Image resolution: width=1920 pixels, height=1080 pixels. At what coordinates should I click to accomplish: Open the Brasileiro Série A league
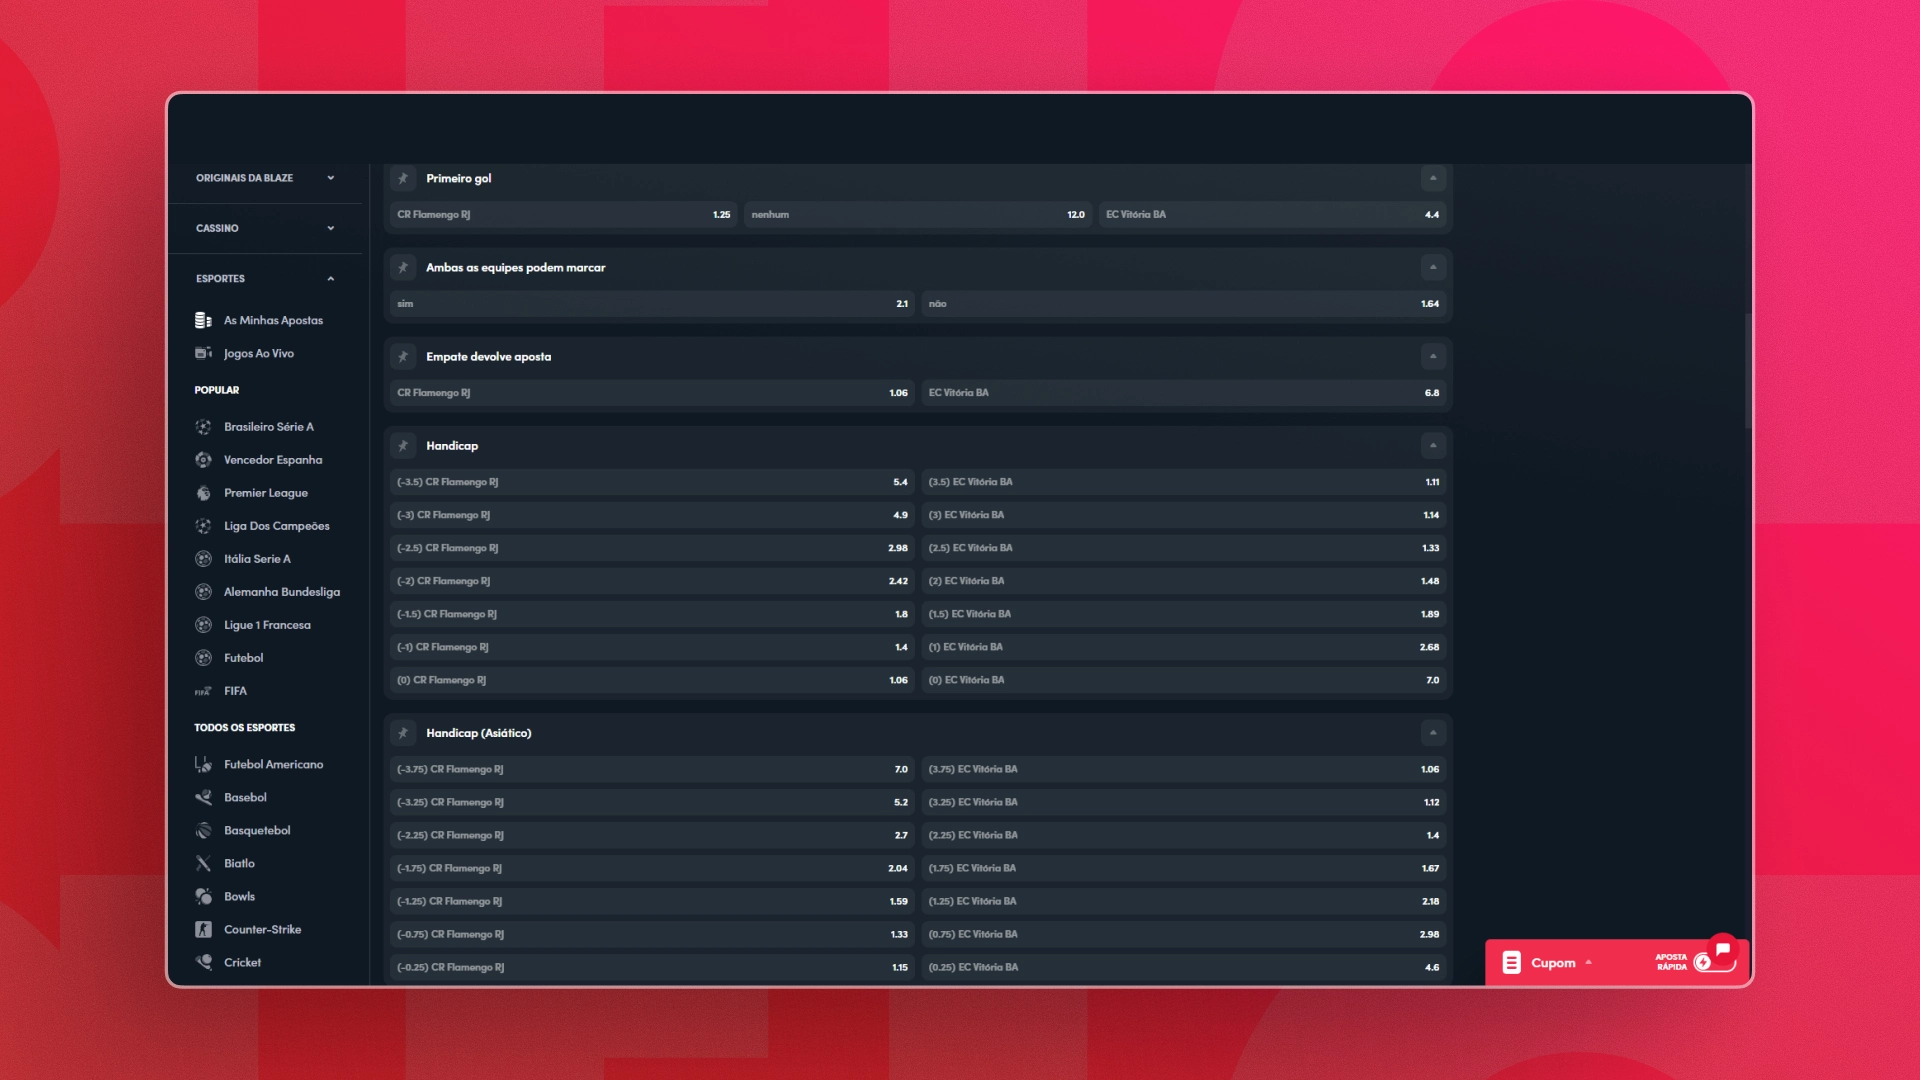pyautogui.click(x=268, y=426)
